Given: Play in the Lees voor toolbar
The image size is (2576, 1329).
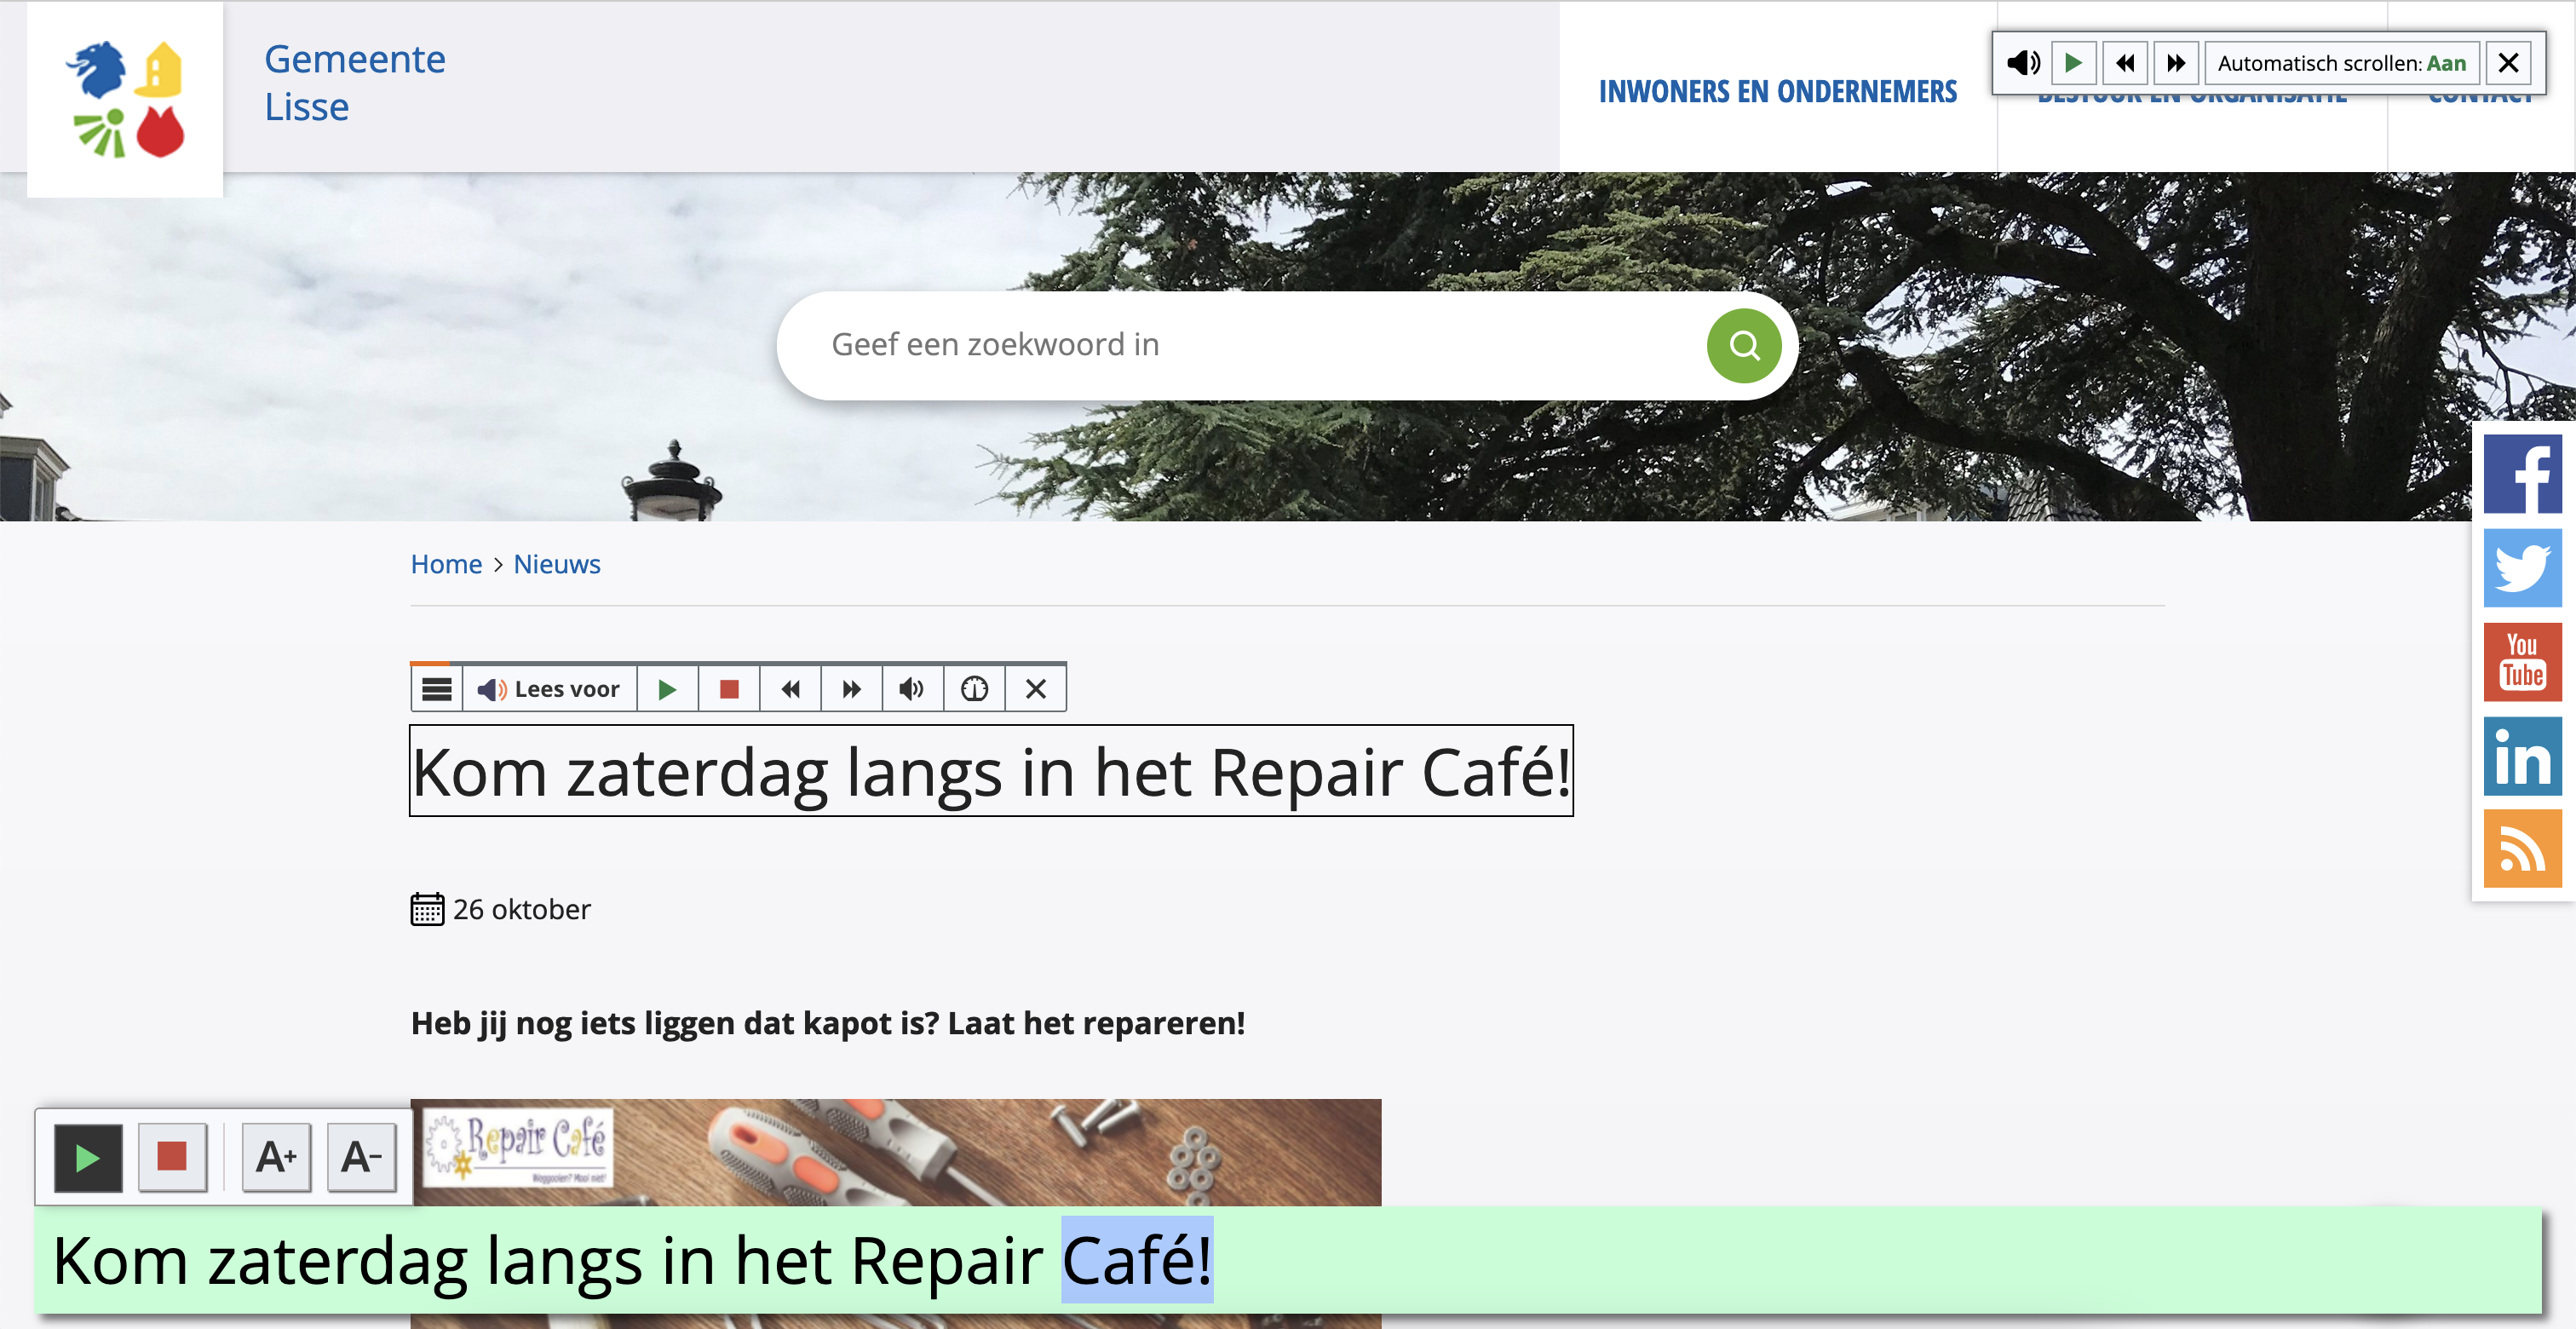Looking at the screenshot, I should 668,689.
